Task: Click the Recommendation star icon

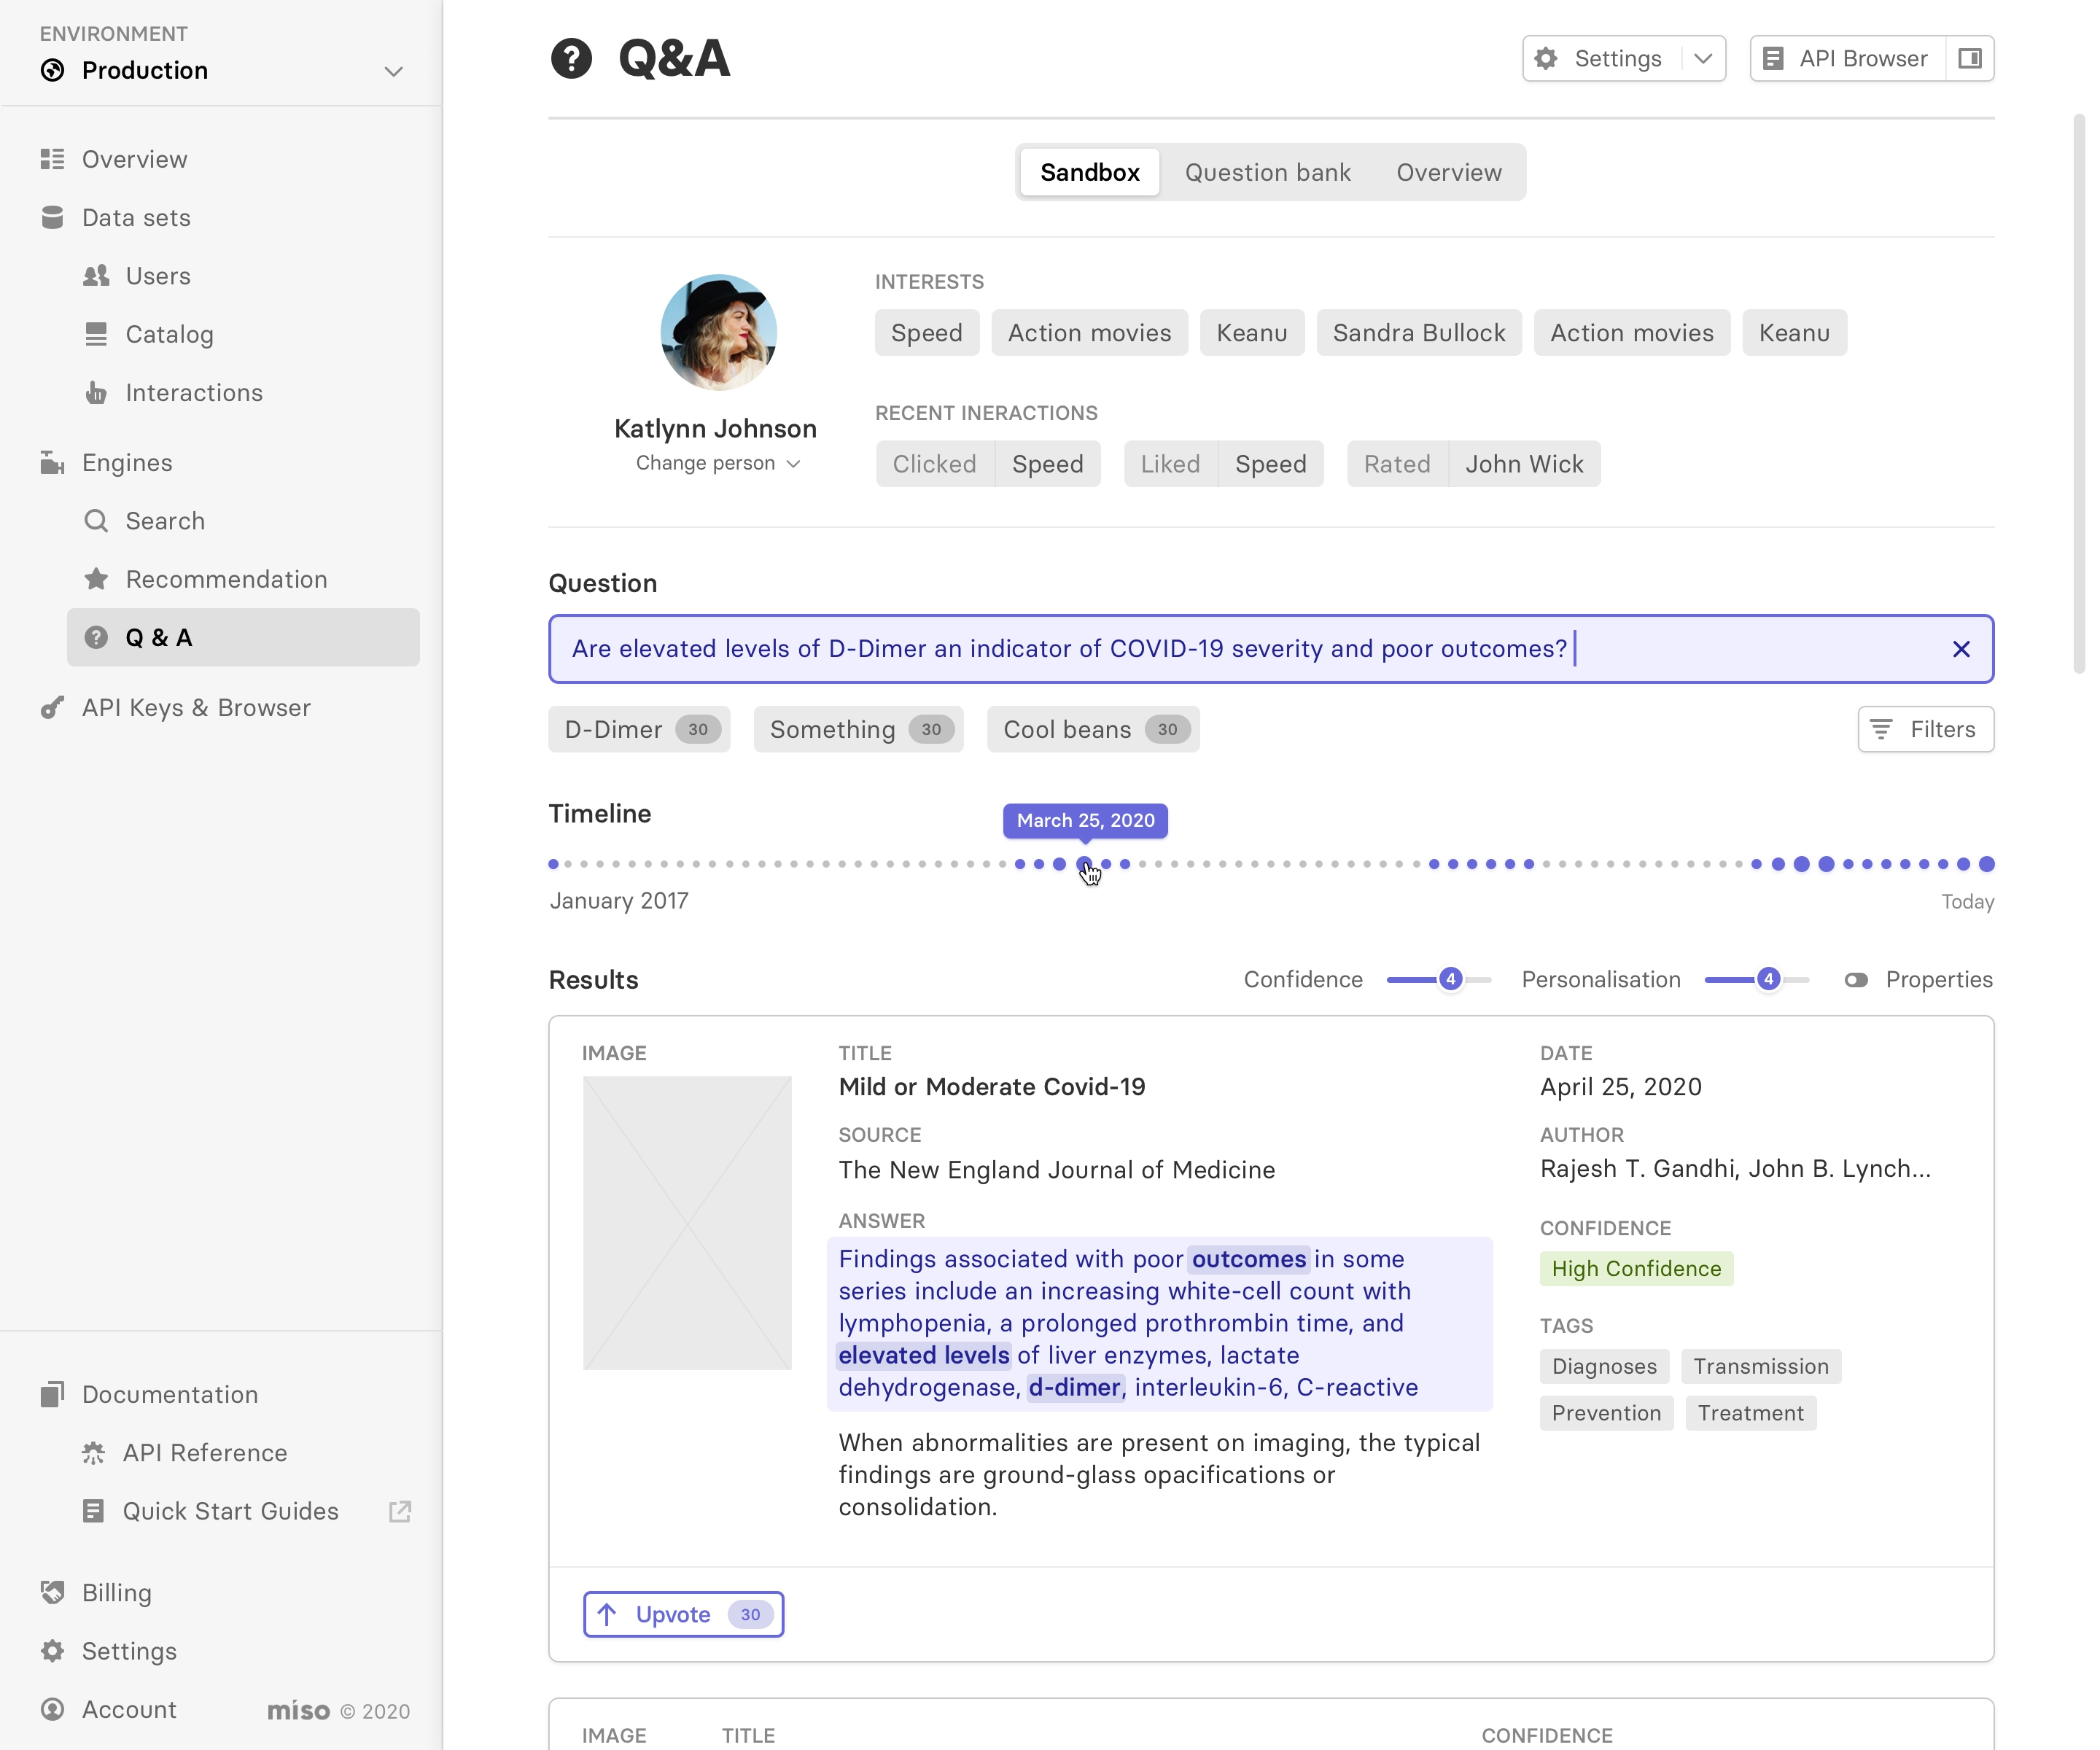Action: coord(96,579)
